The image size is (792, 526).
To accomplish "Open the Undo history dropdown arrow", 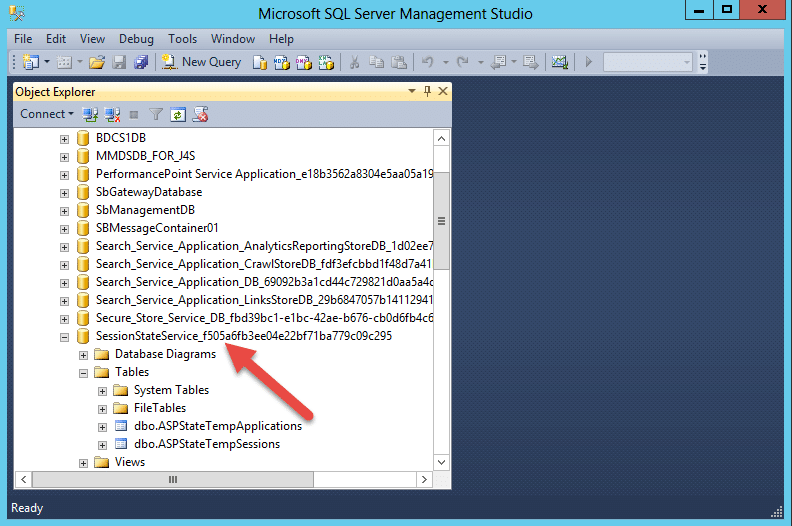I will (446, 63).
